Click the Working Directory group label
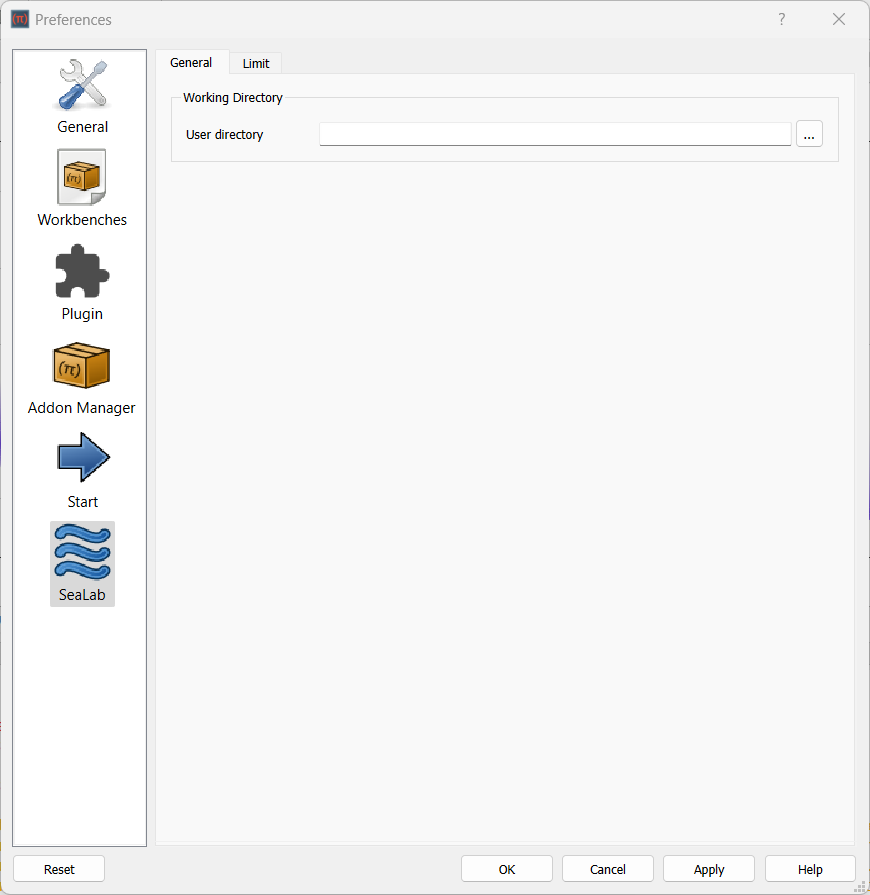This screenshot has width=870, height=895. click(232, 97)
